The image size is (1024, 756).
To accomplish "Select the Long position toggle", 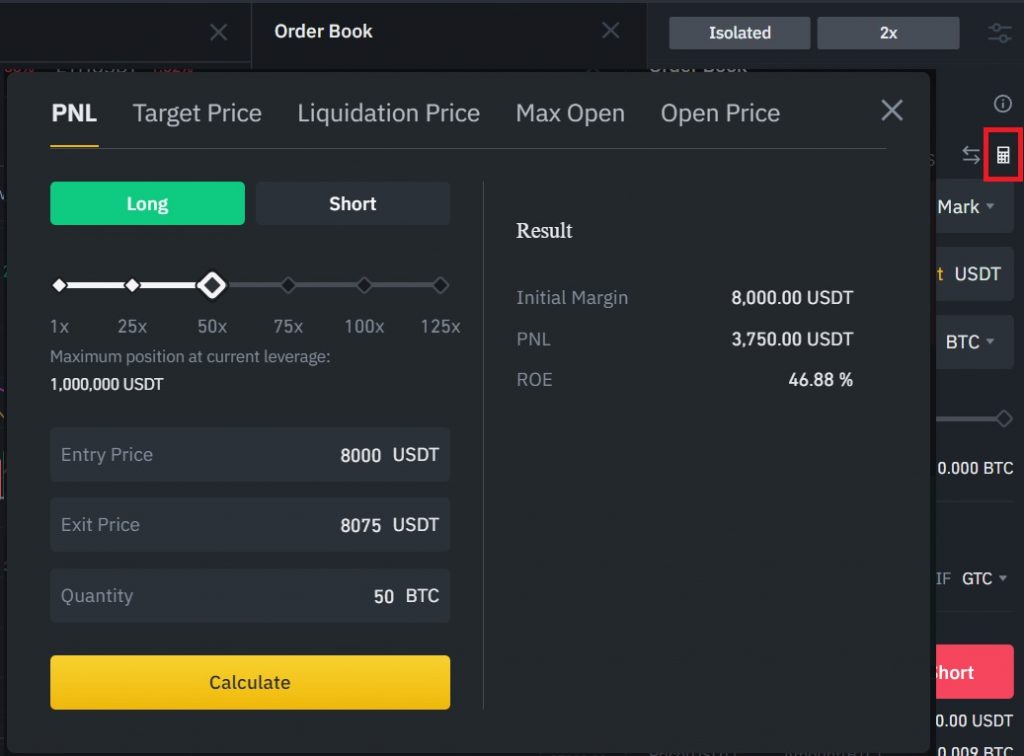I will 147,203.
